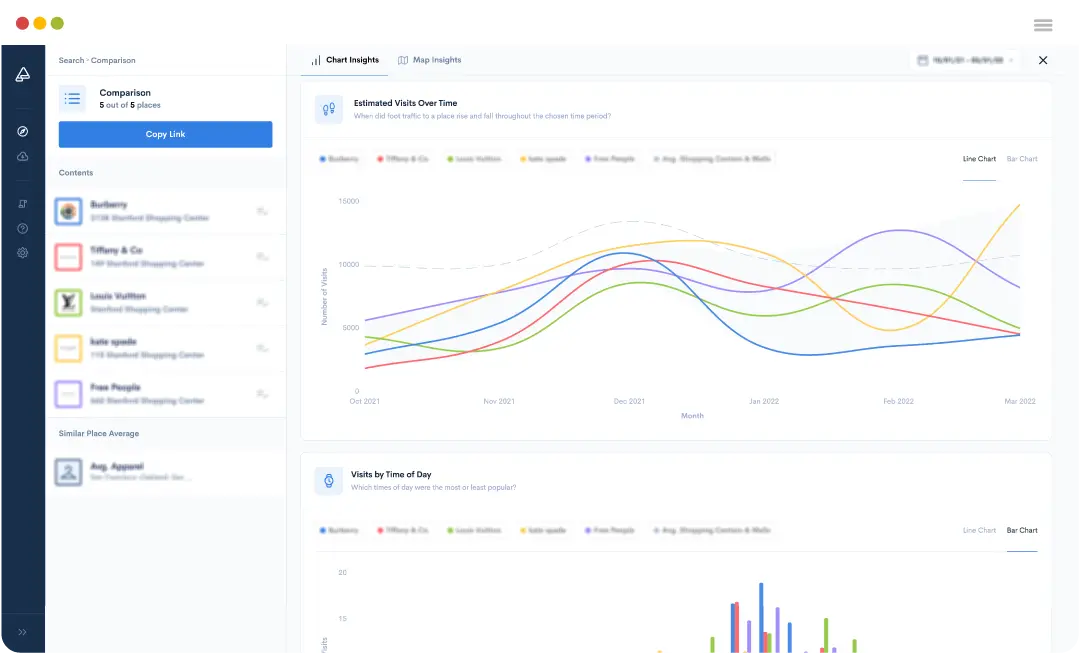Toggle Avg. Shopping Centers series in Visits by Time legend
1080x654 pixels.
(x=712, y=531)
